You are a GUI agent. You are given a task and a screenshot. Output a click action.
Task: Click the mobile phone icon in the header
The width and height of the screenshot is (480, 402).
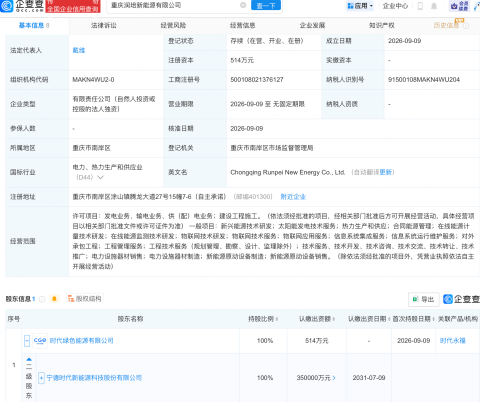(420, 6)
